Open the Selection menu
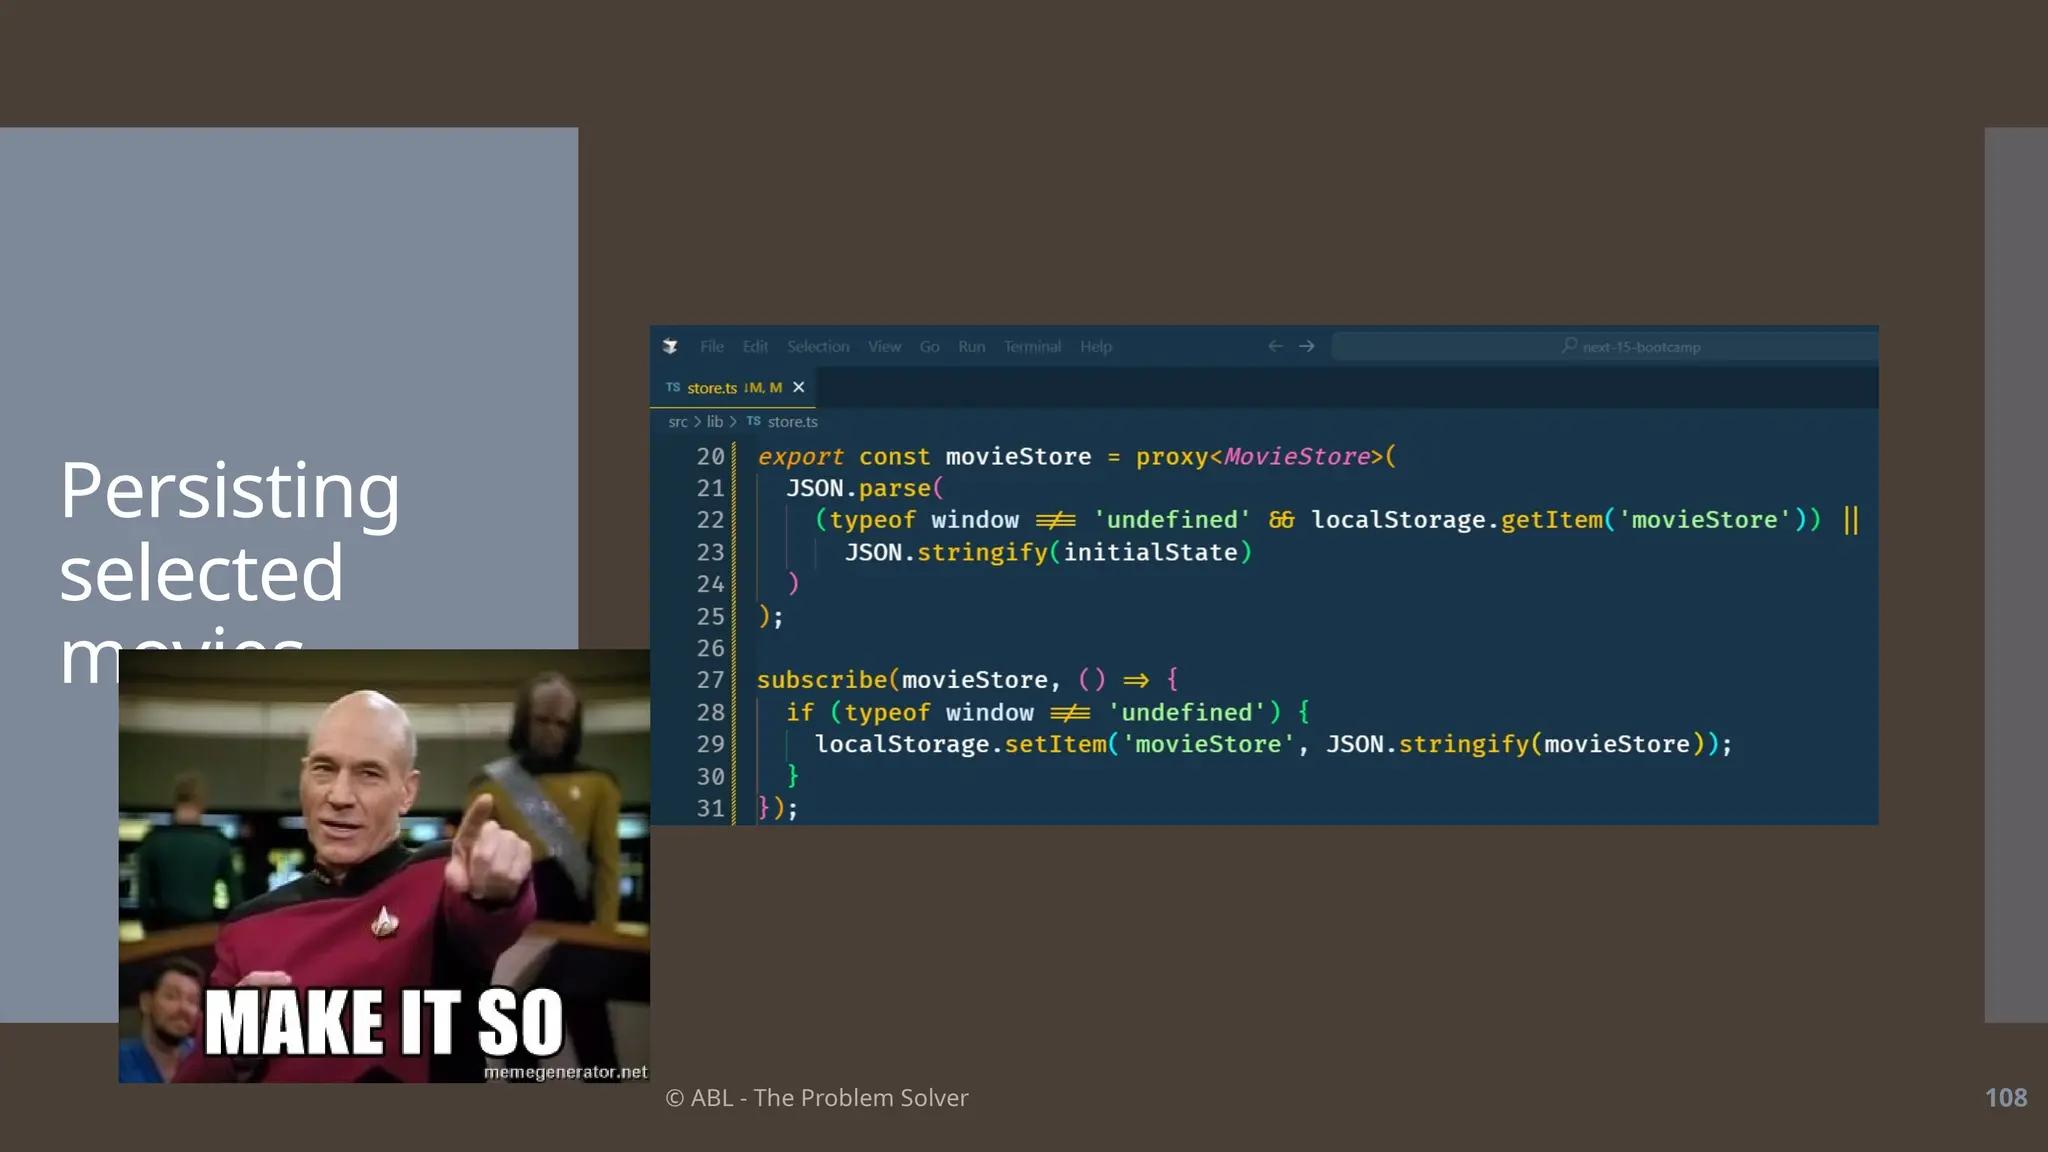The height and width of the screenshot is (1152, 2048). [x=817, y=346]
